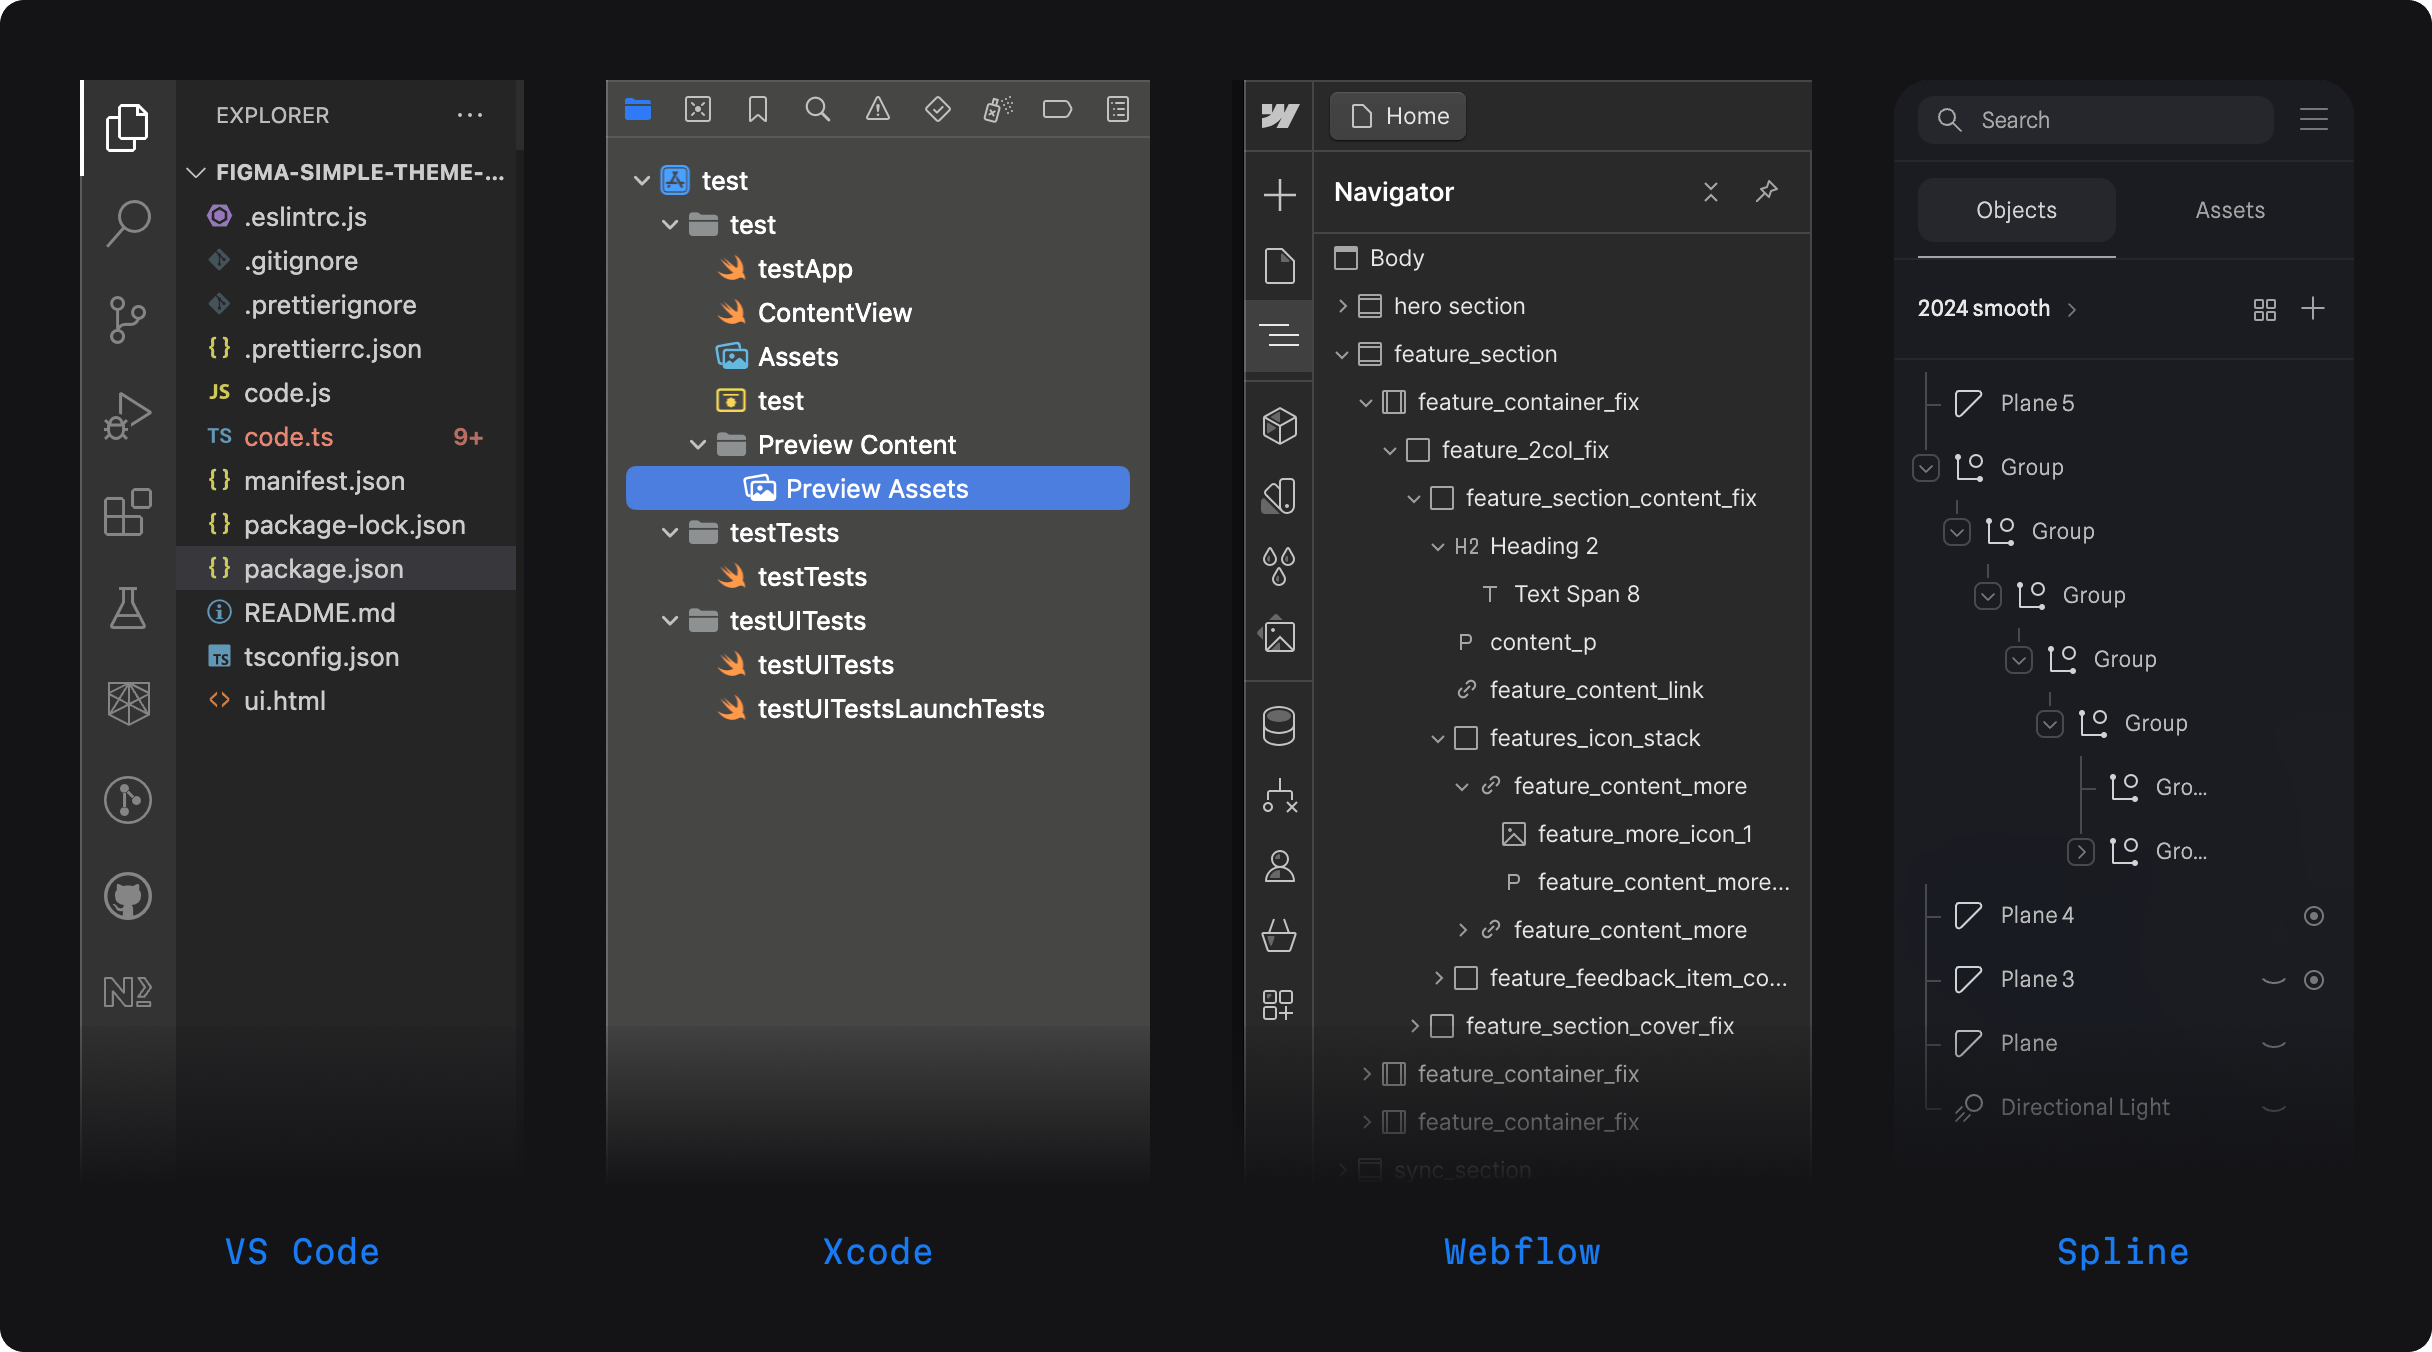Image resolution: width=2432 pixels, height=1352 pixels.
Task: Open the EXPLORER overflow menu ellipsis
Action: [x=470, y=115]
